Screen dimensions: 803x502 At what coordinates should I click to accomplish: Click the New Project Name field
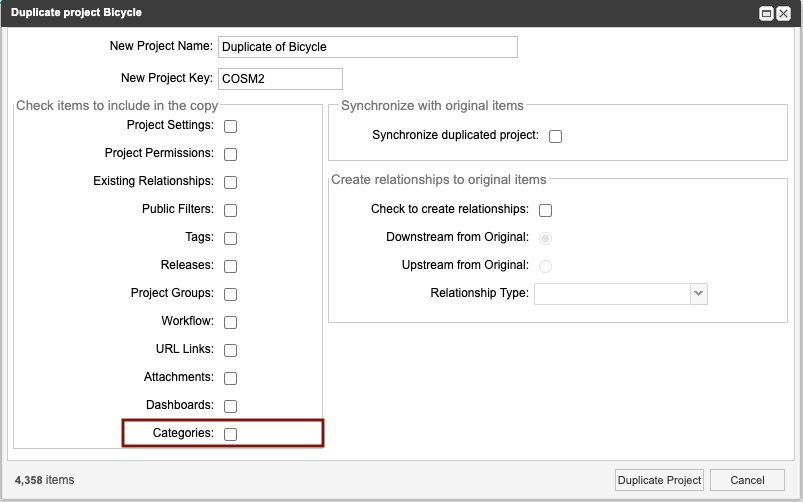[x=368, y=47]
